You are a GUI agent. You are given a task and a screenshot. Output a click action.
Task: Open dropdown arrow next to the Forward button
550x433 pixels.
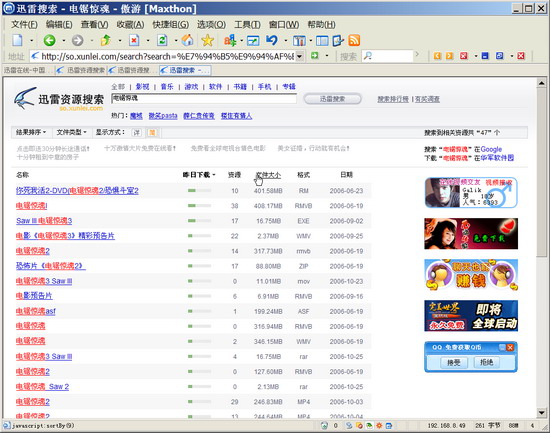(92, 41)
